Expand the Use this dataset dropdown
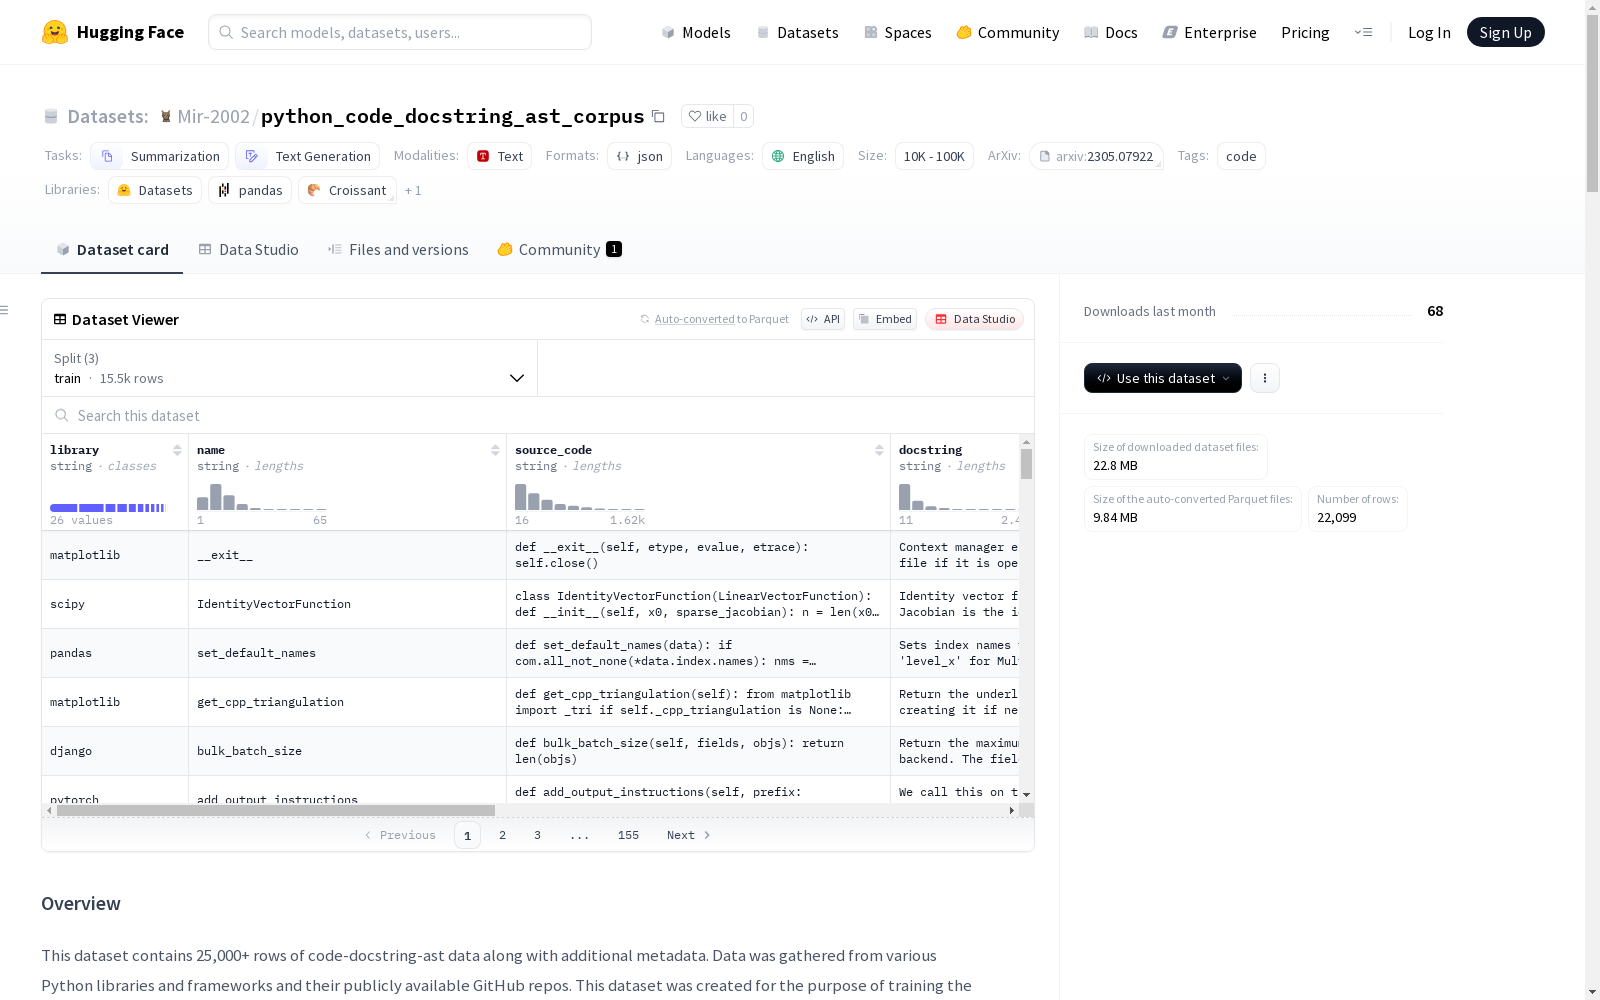The width and height of the screenshot is (1600, 1000). pos(1163,378)
